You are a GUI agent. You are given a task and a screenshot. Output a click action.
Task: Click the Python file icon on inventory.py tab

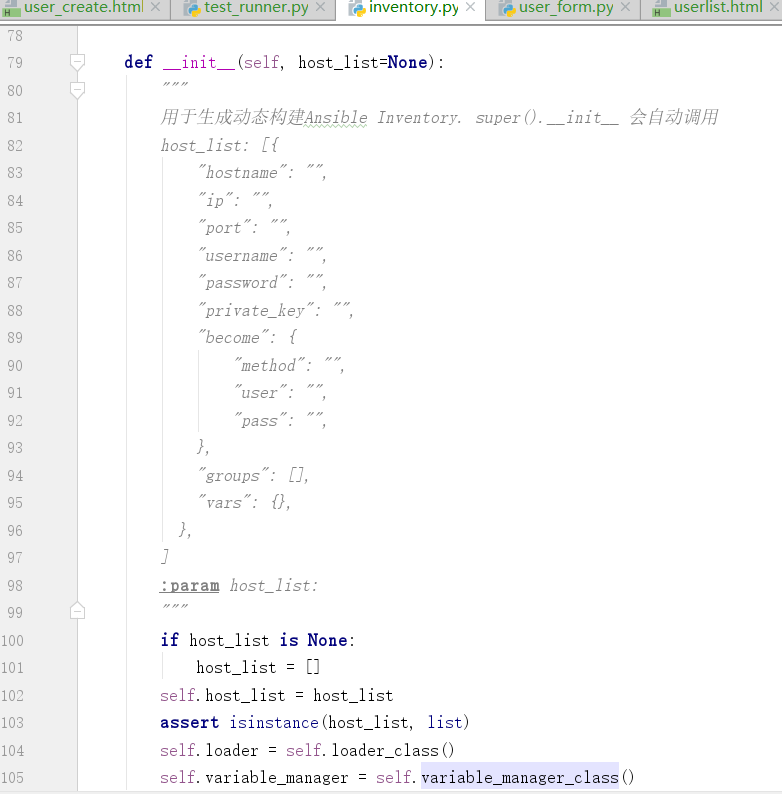(357, 8)
